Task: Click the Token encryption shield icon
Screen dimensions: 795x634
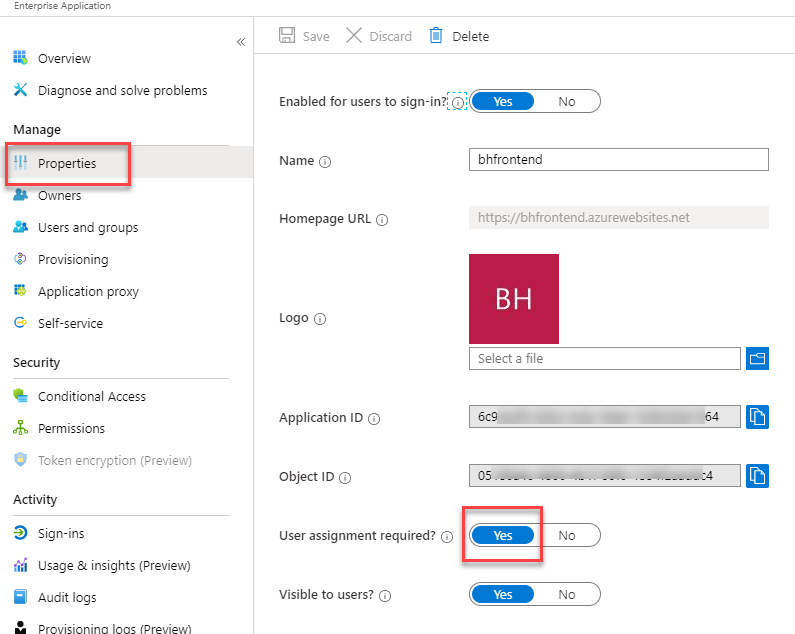Action: tap(20, 460)
